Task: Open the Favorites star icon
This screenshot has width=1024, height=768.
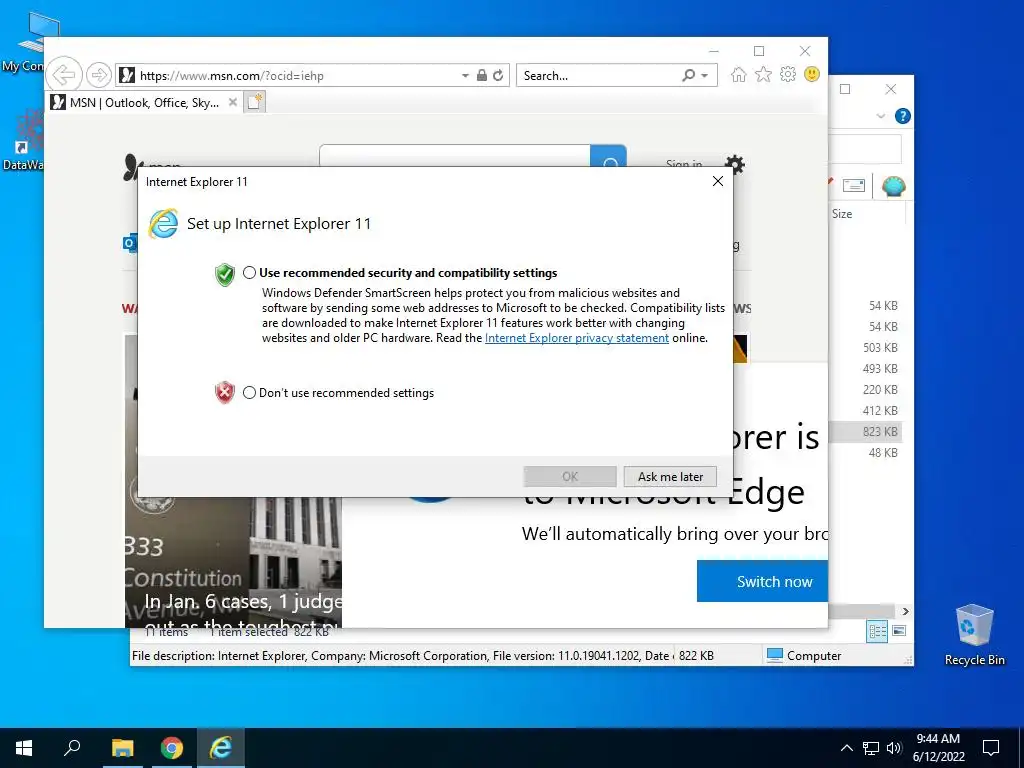Action: [763, 74]
